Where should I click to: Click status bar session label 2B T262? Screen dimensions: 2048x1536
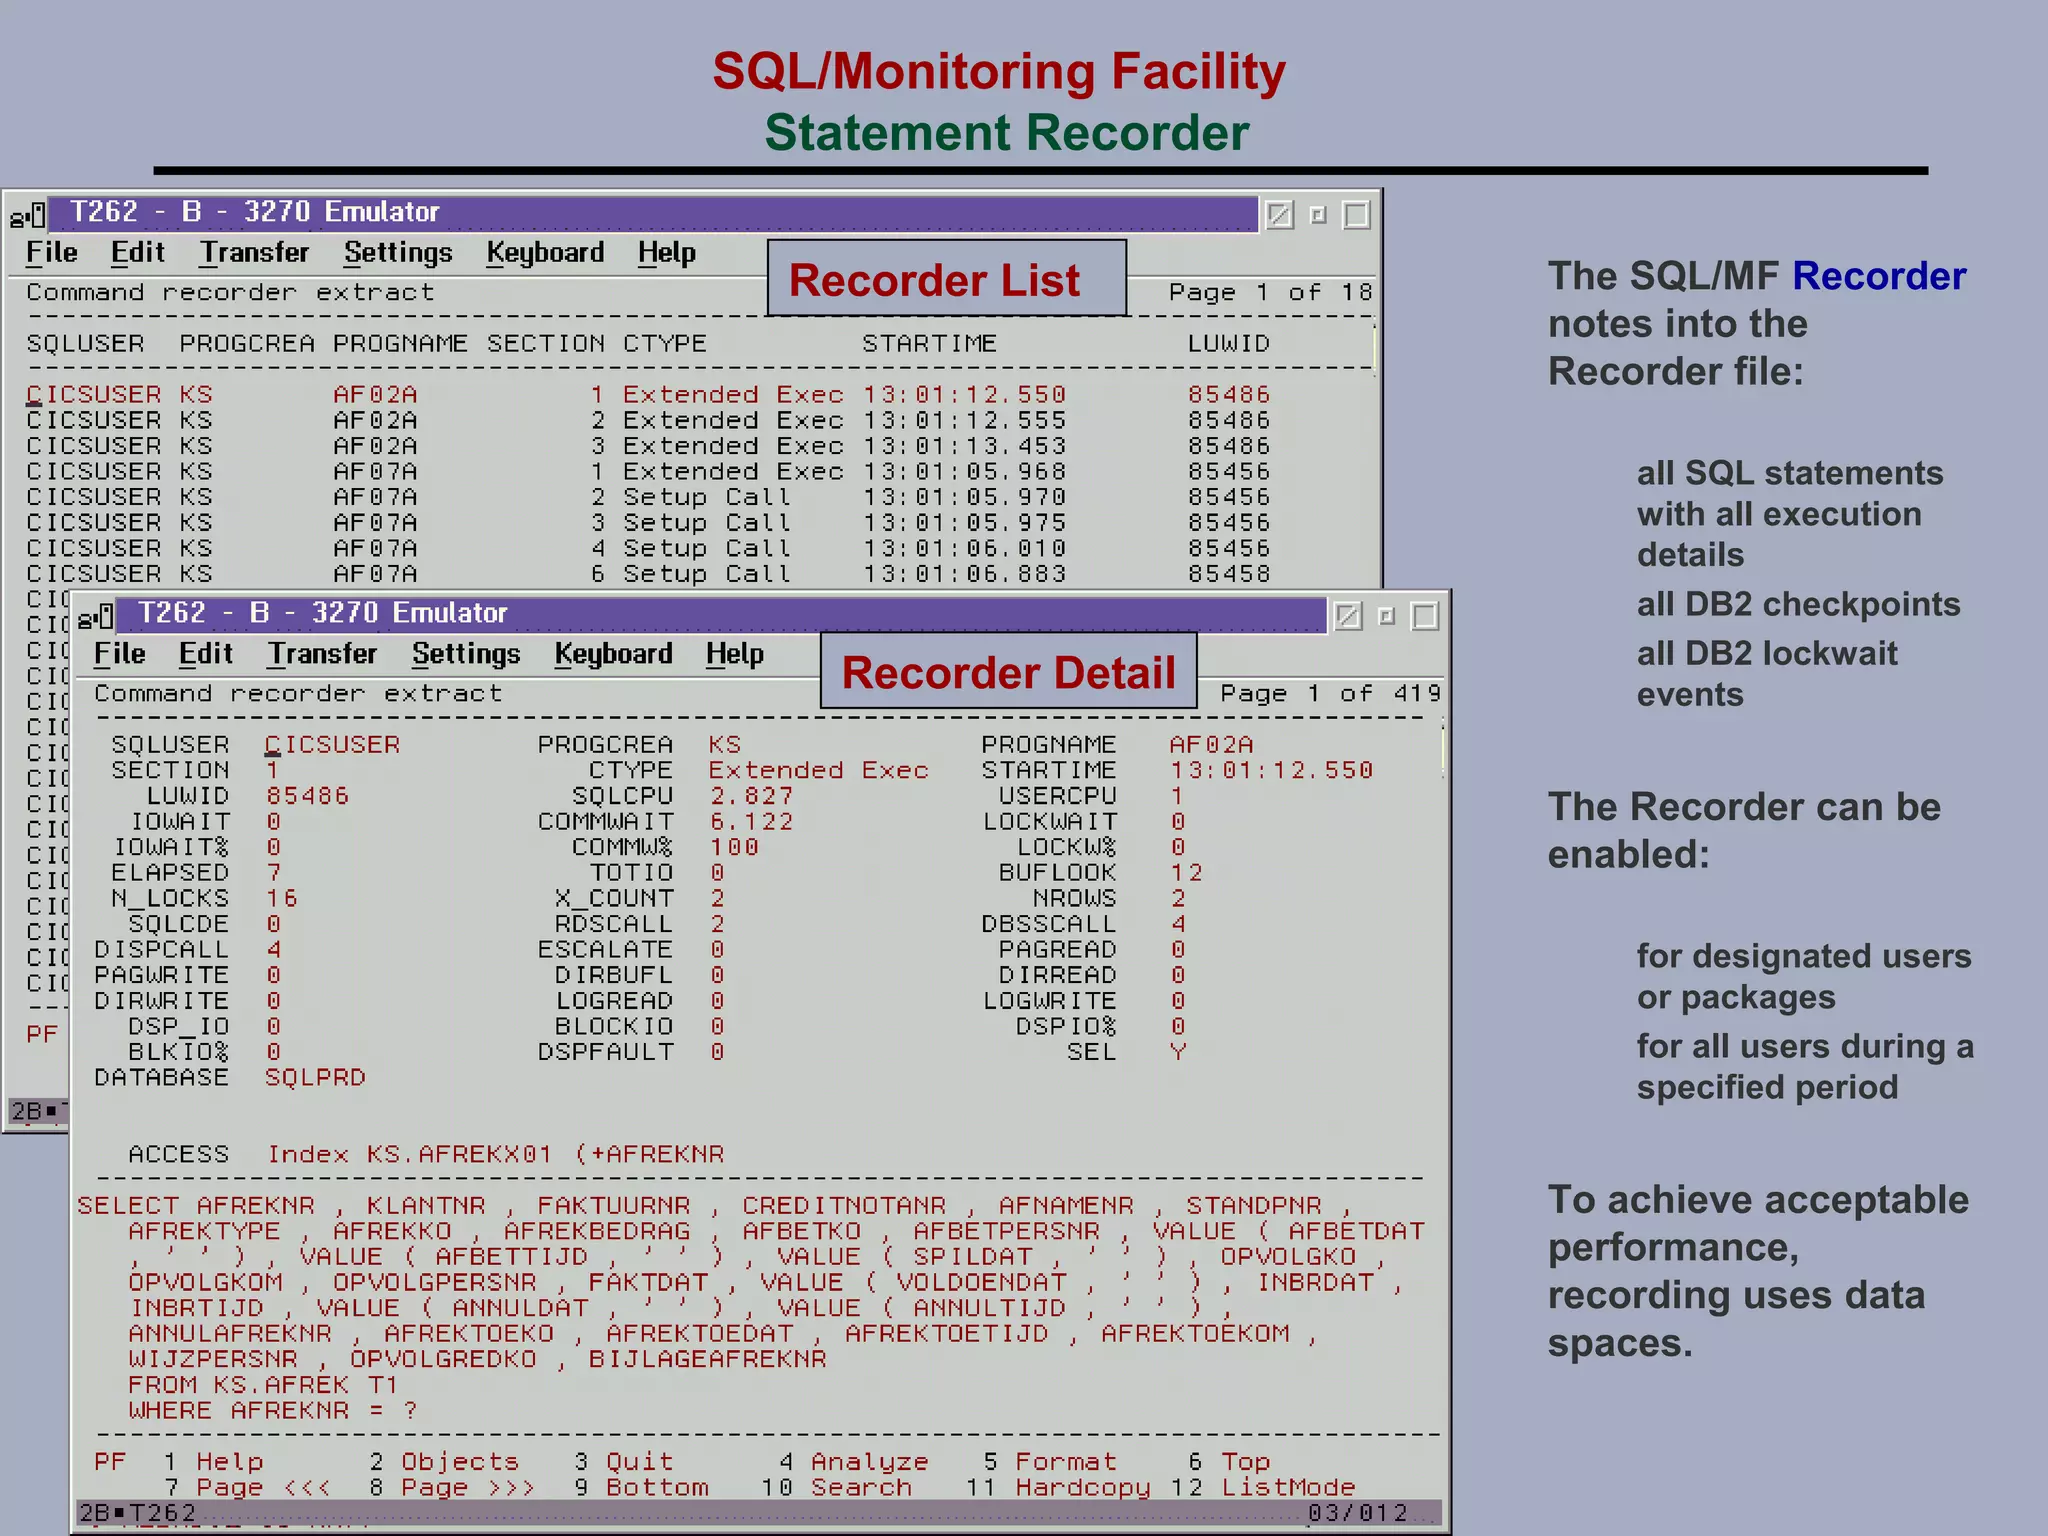point(137,1513)
